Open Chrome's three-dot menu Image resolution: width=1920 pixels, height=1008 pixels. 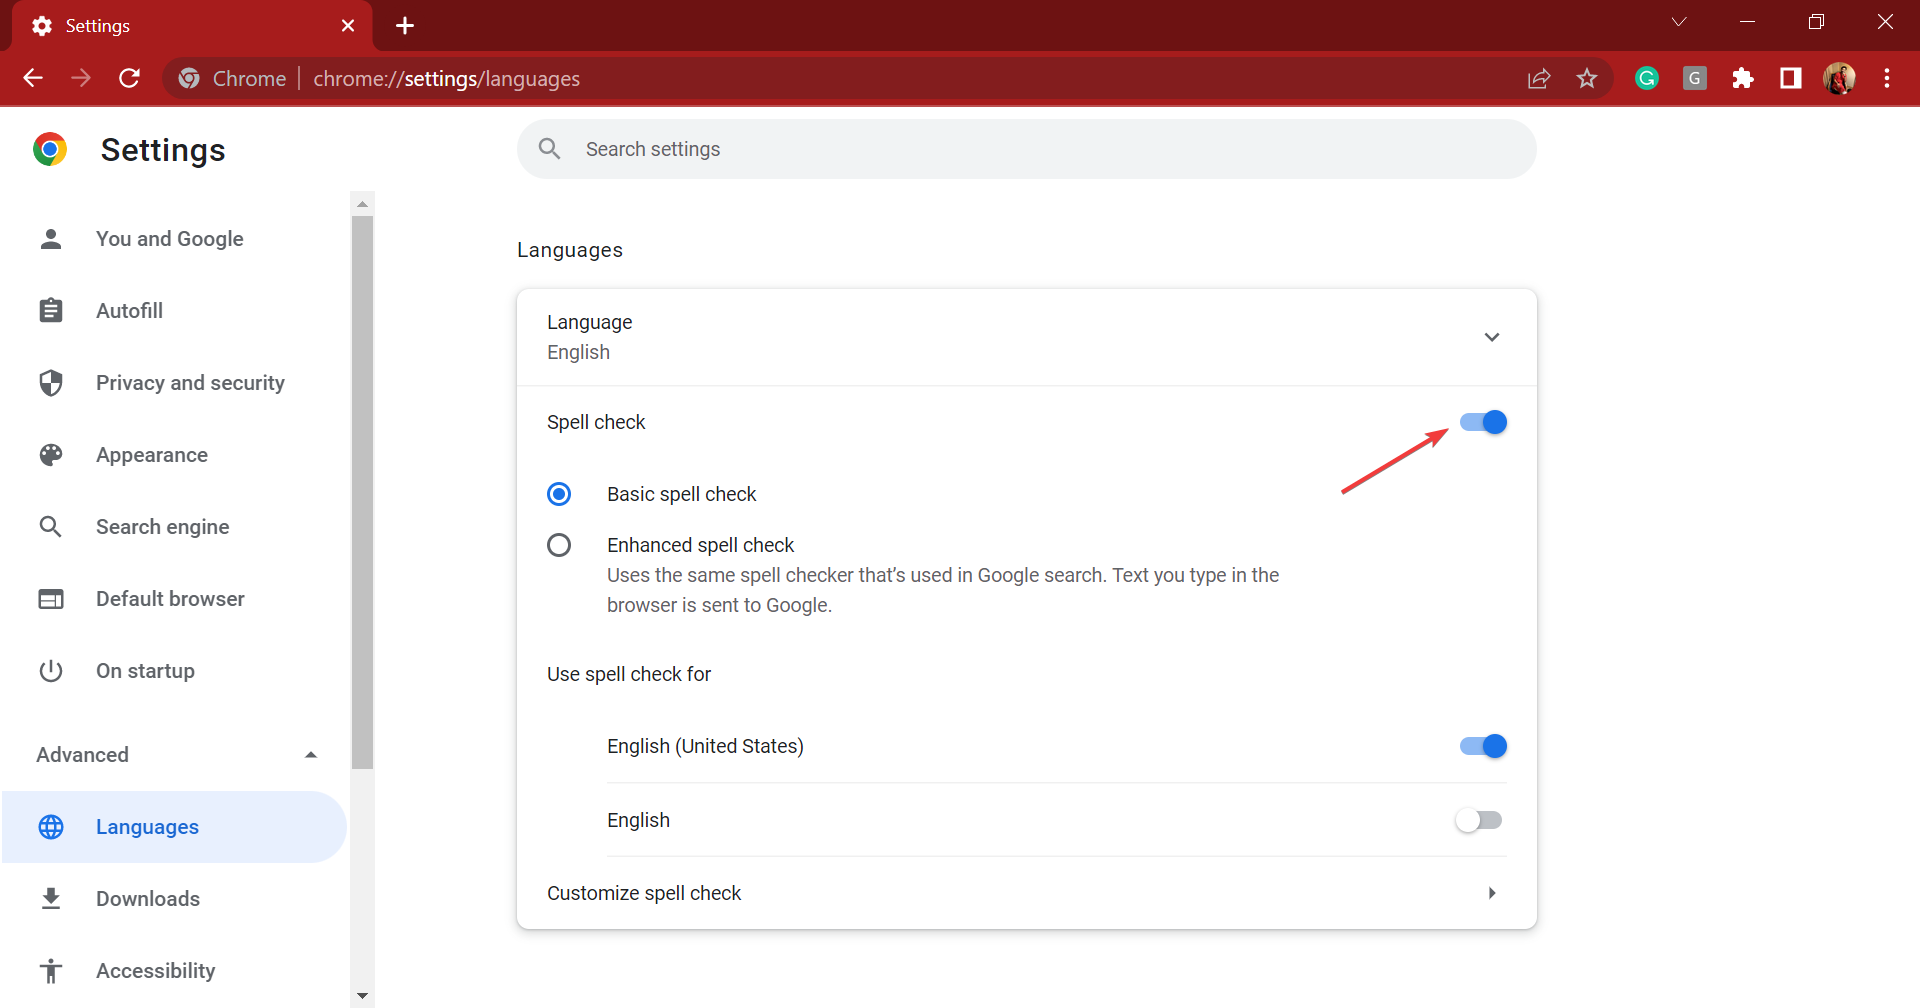1887,78
